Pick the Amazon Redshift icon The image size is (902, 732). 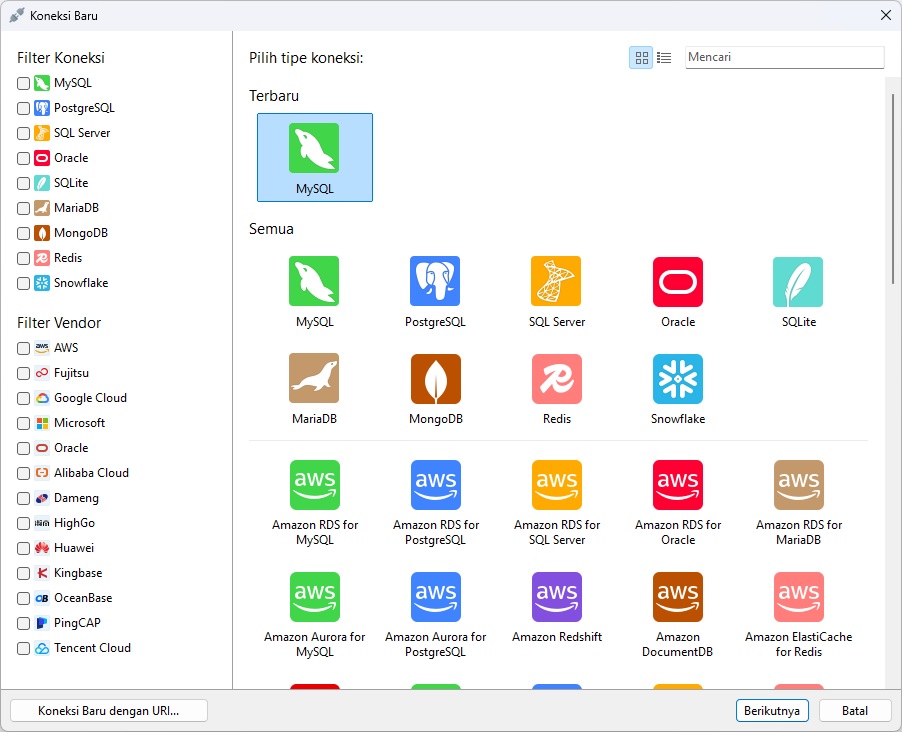tap(557, 597)
